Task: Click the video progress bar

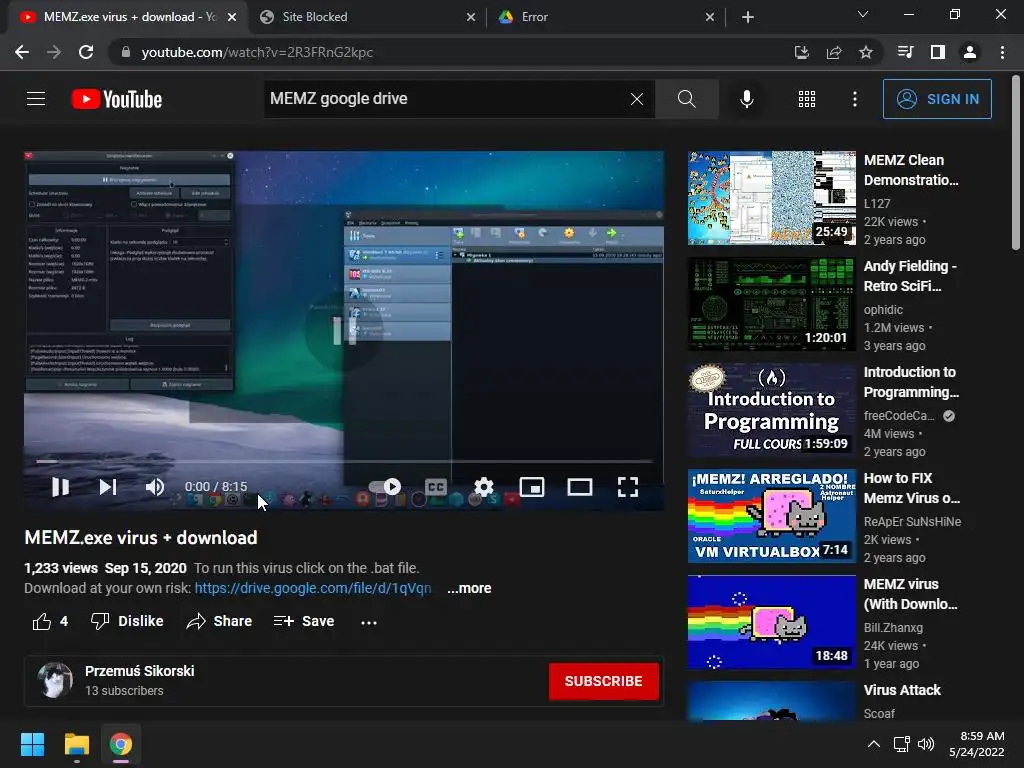Action: (x=344, y=461)
